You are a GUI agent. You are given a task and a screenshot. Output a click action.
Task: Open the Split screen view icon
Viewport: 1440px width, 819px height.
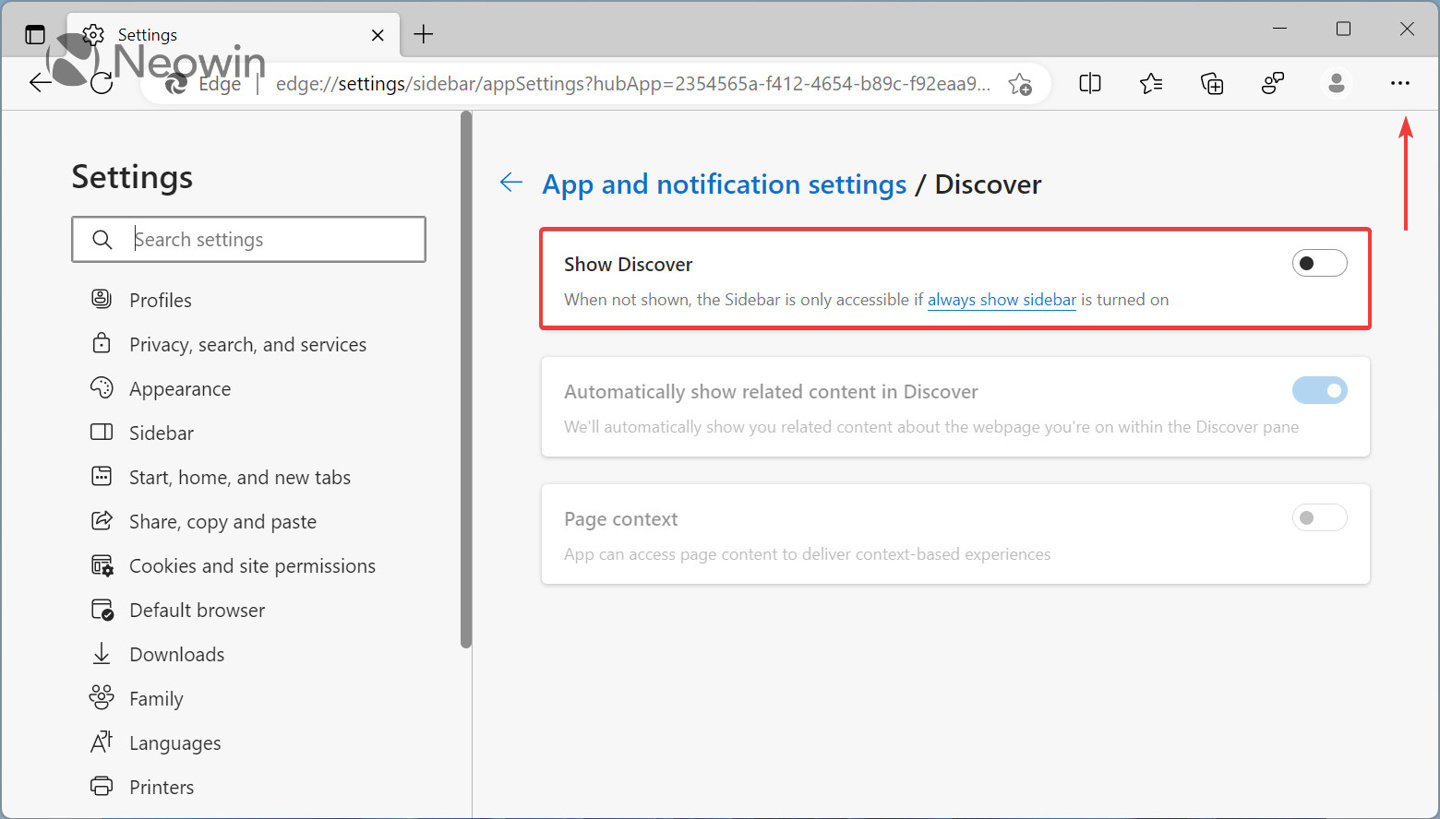[1089, 83]
